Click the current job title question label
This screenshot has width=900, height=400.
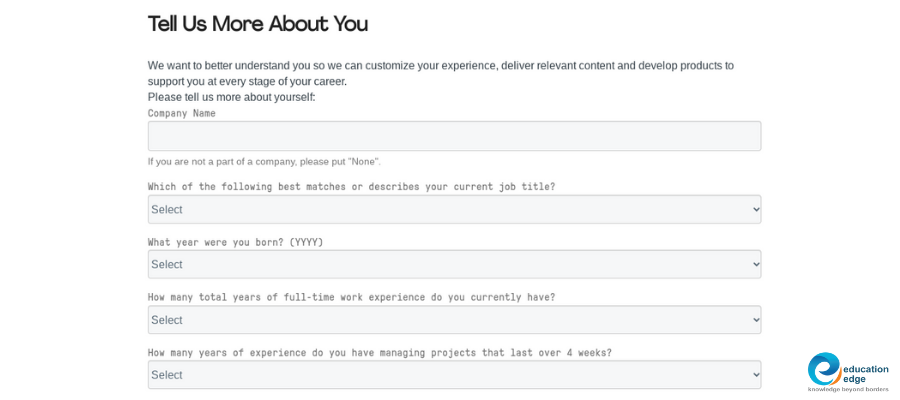point(351,187)
